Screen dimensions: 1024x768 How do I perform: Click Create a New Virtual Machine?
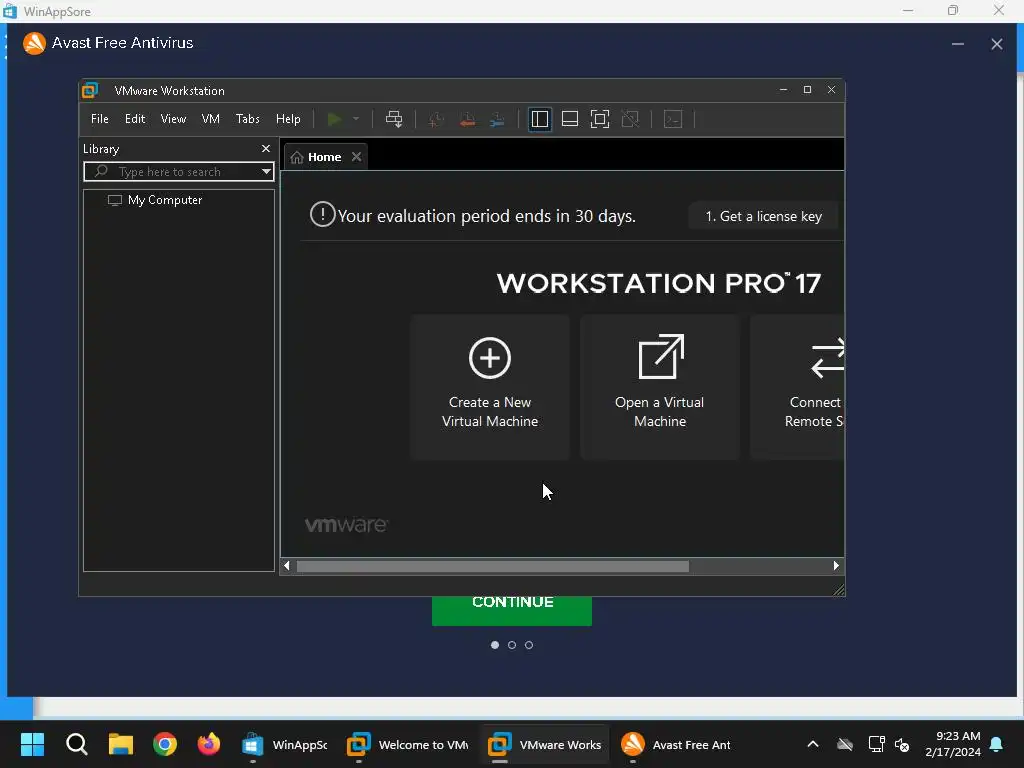[x=490, y=387]
